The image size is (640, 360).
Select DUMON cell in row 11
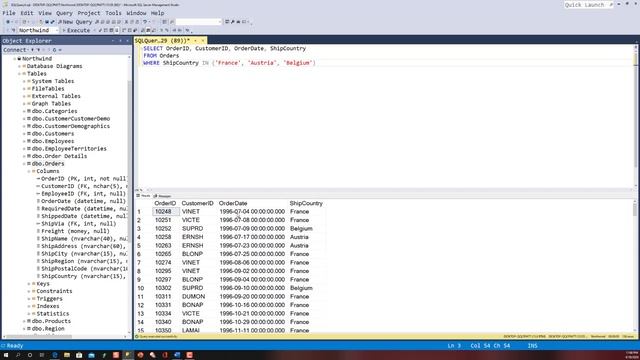[x=193, y=297]
